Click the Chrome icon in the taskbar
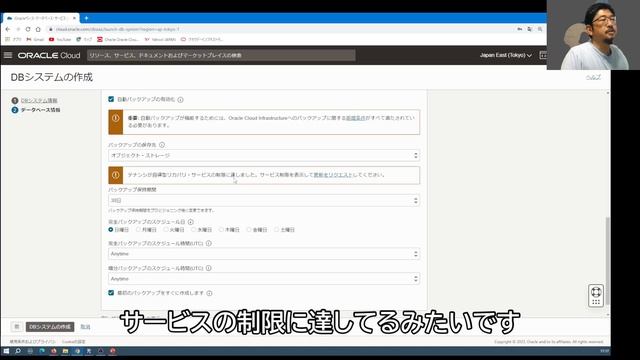Screen dimensions: 640x360 pyautogui.click(x=77, y=351)
